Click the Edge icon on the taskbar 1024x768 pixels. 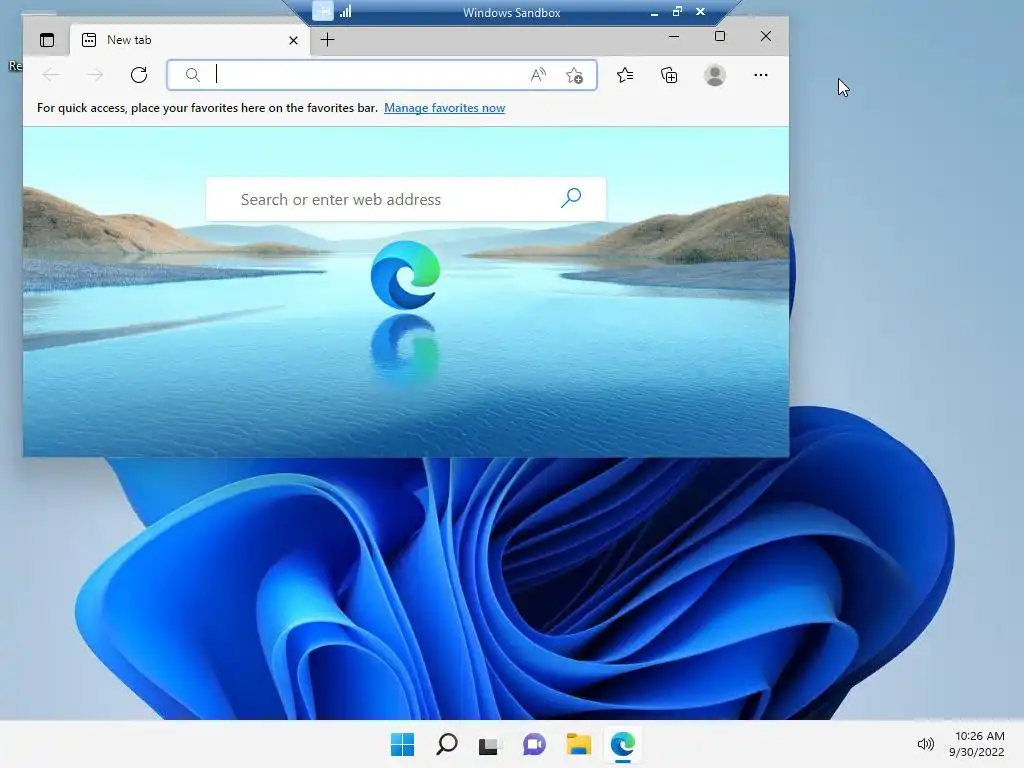(x=622, y=744)
